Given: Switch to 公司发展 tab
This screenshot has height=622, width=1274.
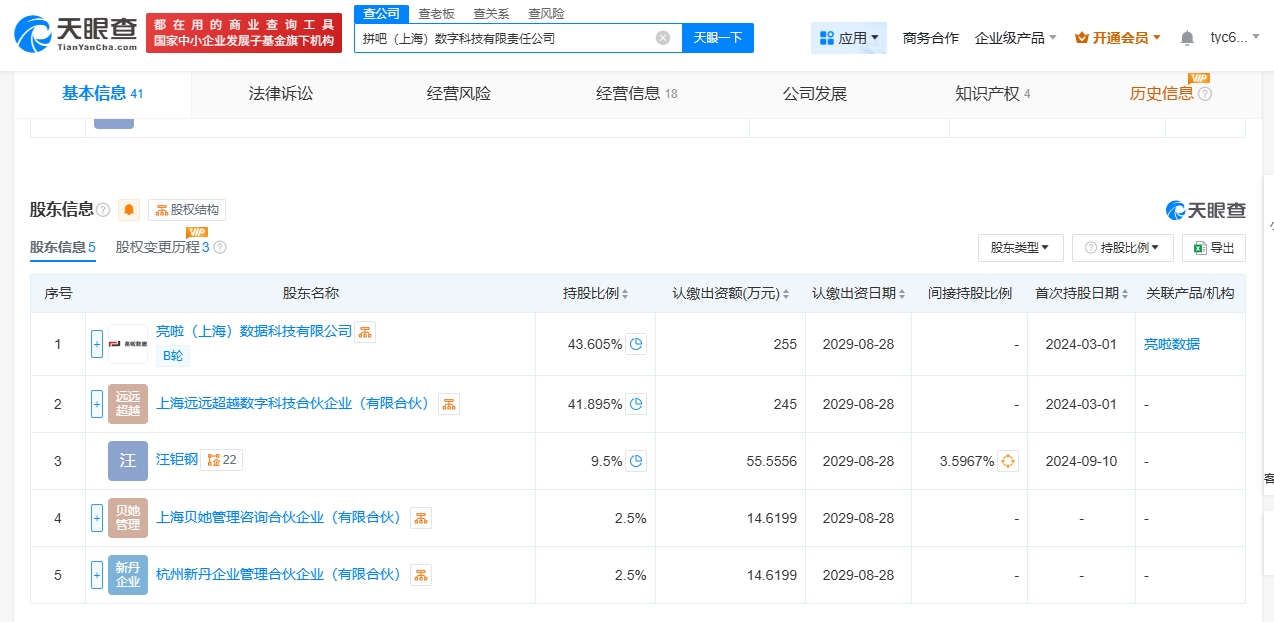Looking at the screenshot, I should coord(815,94).
